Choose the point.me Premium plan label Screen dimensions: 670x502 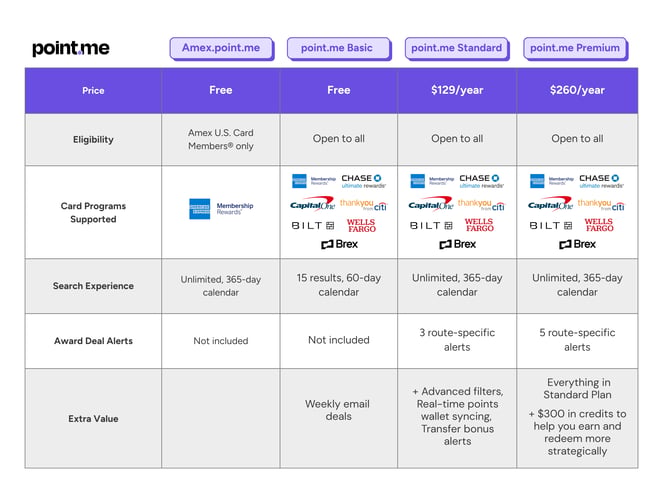575,48
